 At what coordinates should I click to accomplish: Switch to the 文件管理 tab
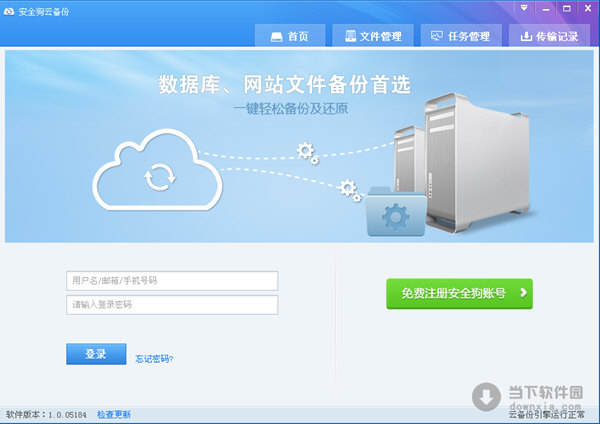click(x=373, y=36)
